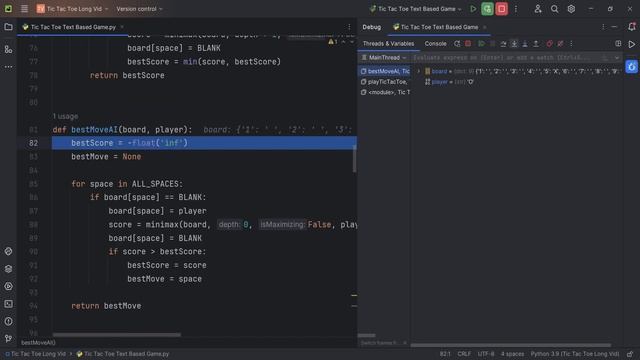Click editor horizontal scrollbar thumb

[x=117, y=335]
